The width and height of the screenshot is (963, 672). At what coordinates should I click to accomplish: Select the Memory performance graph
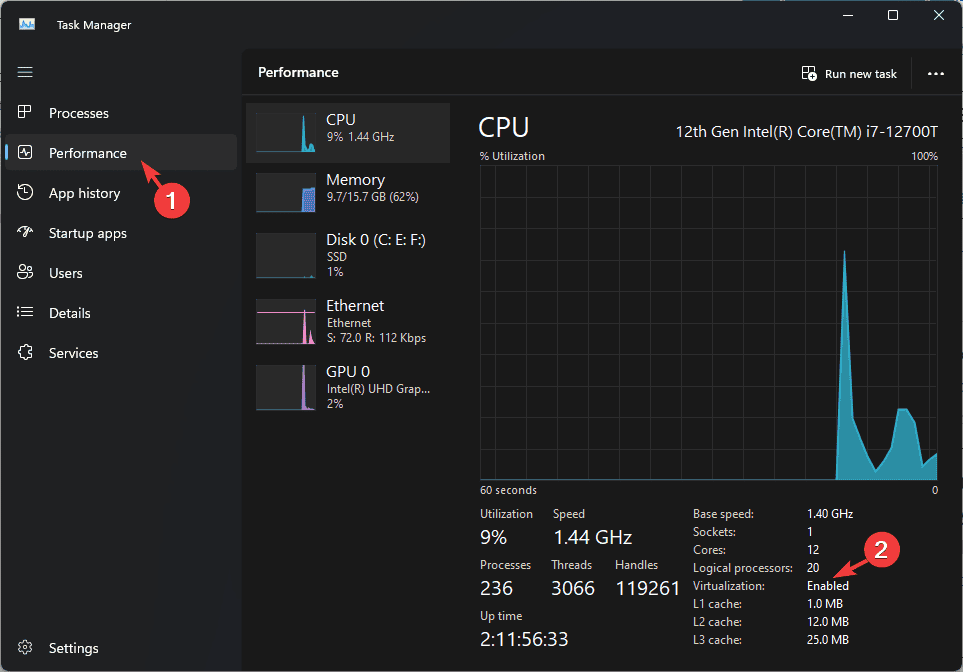pos(286,192)
